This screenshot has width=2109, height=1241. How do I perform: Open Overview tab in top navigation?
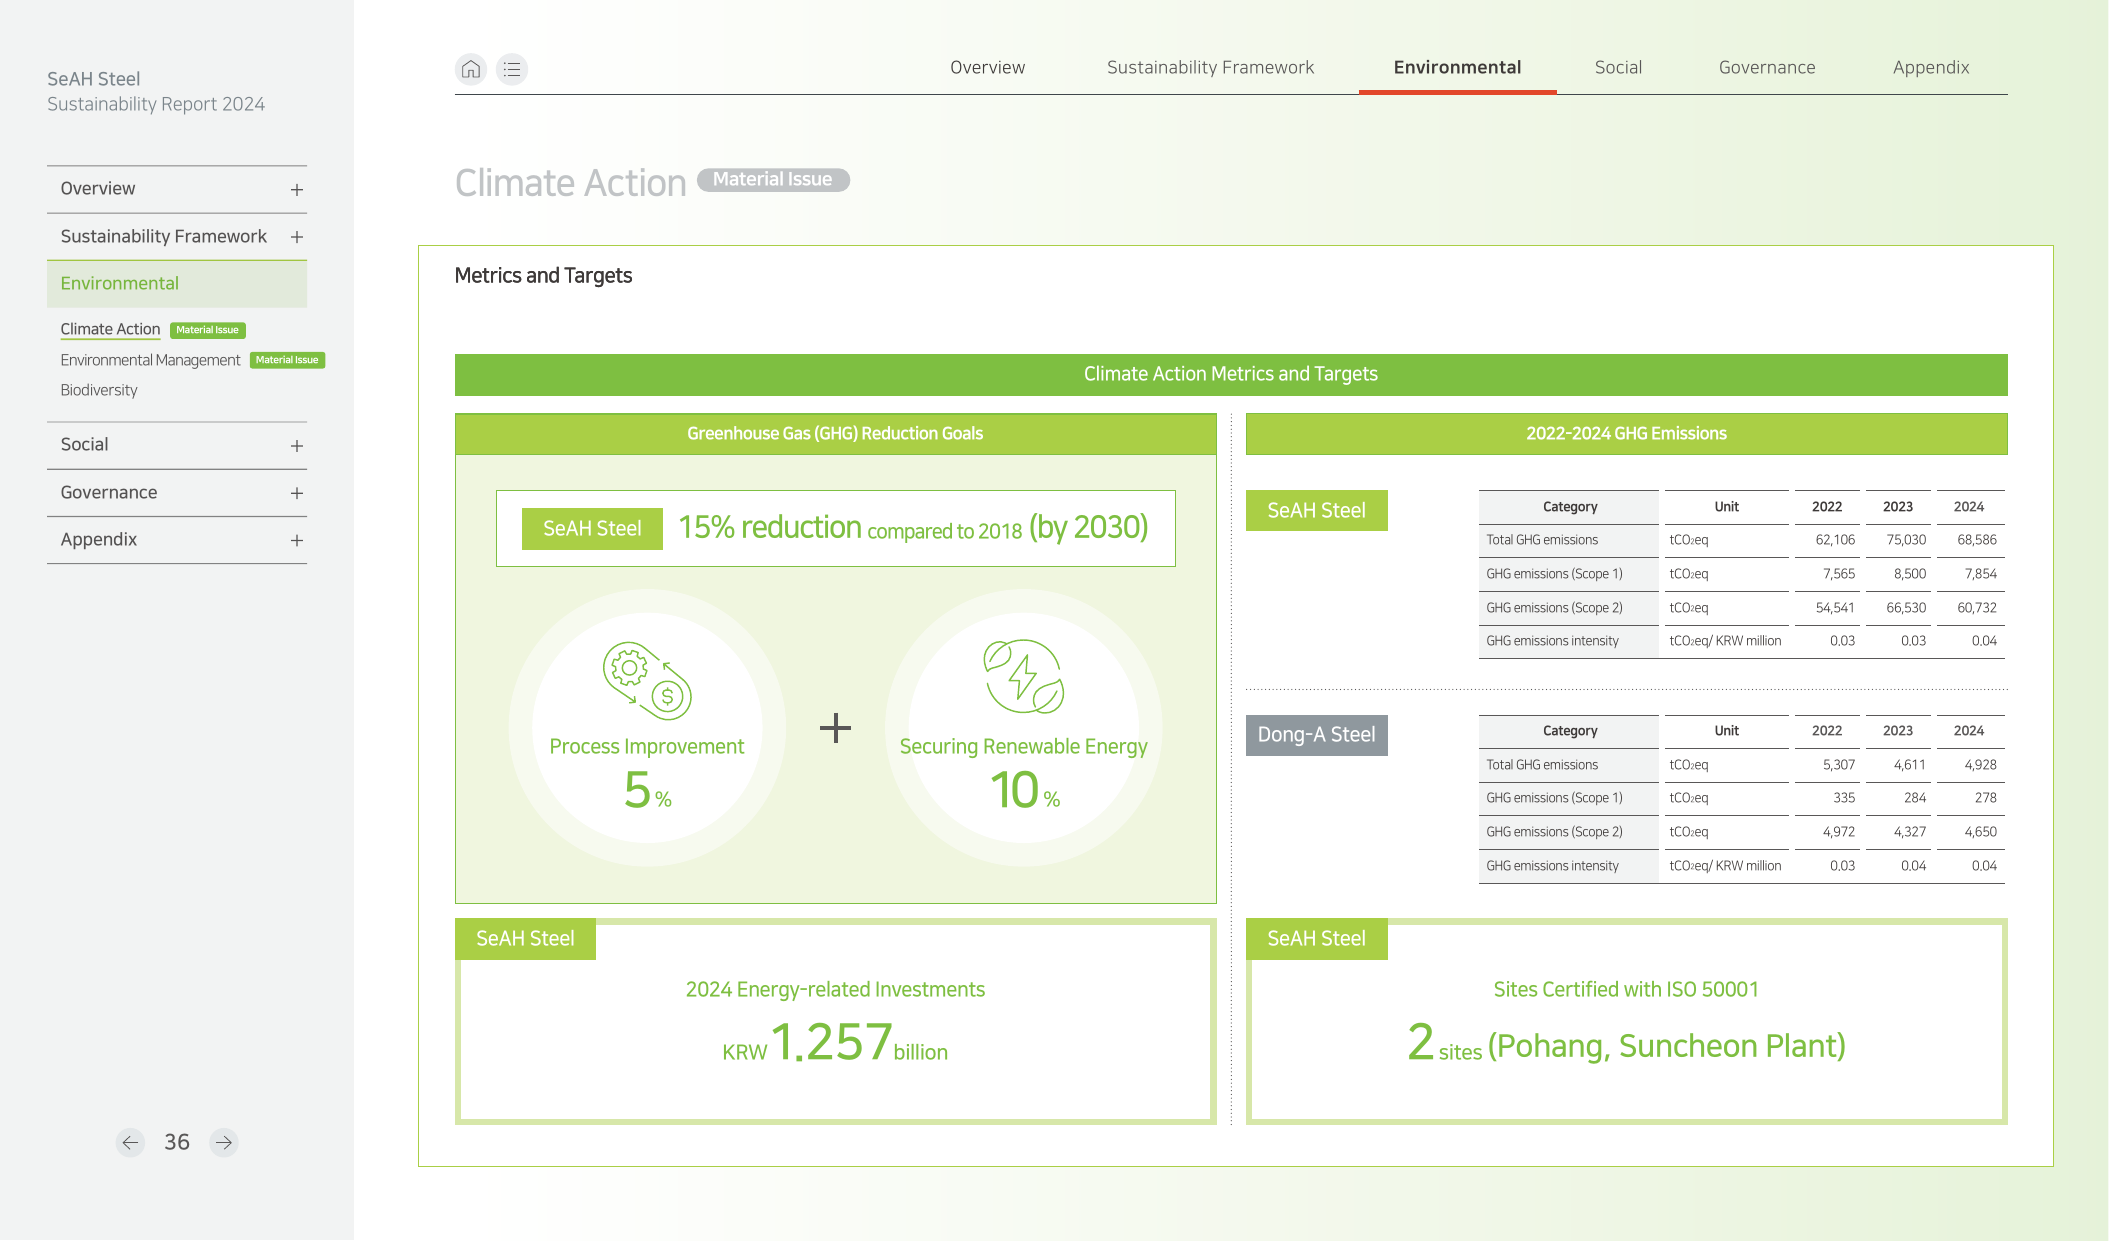pyautogui.click(x=987, y=67)
